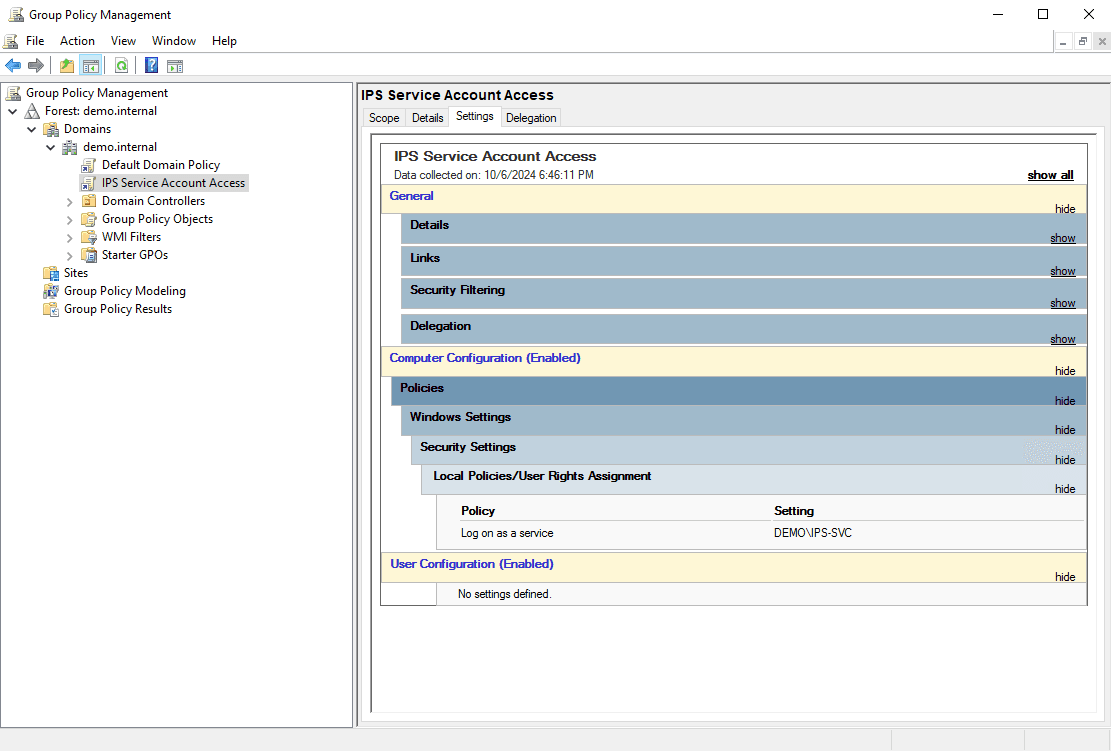Open Help using the question mark icon

(x=151, y=65)
